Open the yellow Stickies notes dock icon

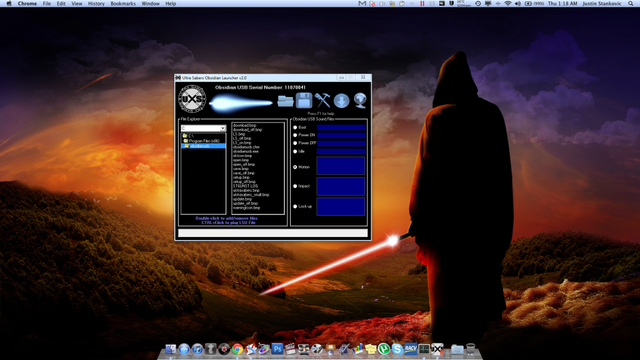[x=370, y=349]
